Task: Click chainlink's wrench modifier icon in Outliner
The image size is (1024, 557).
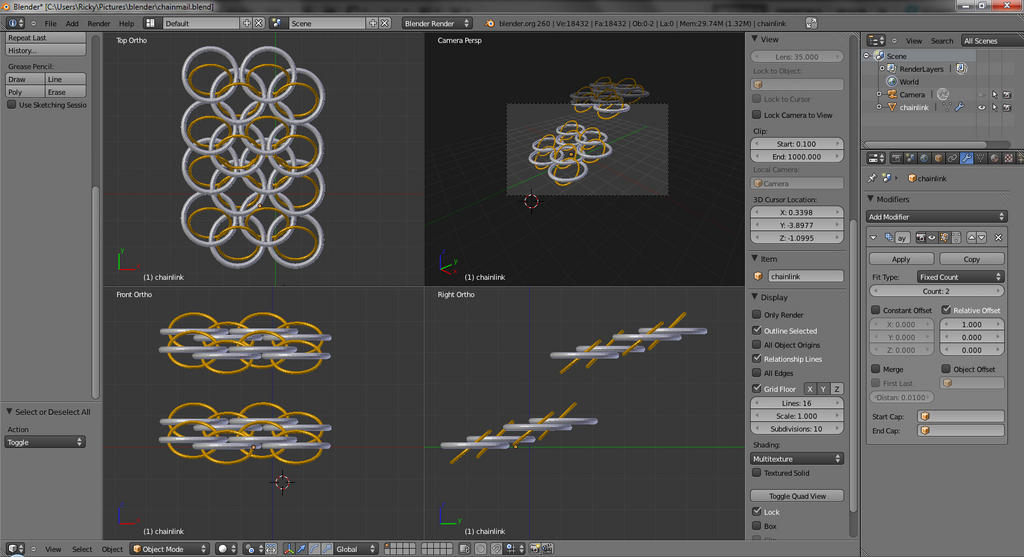Action: (959, 107)
